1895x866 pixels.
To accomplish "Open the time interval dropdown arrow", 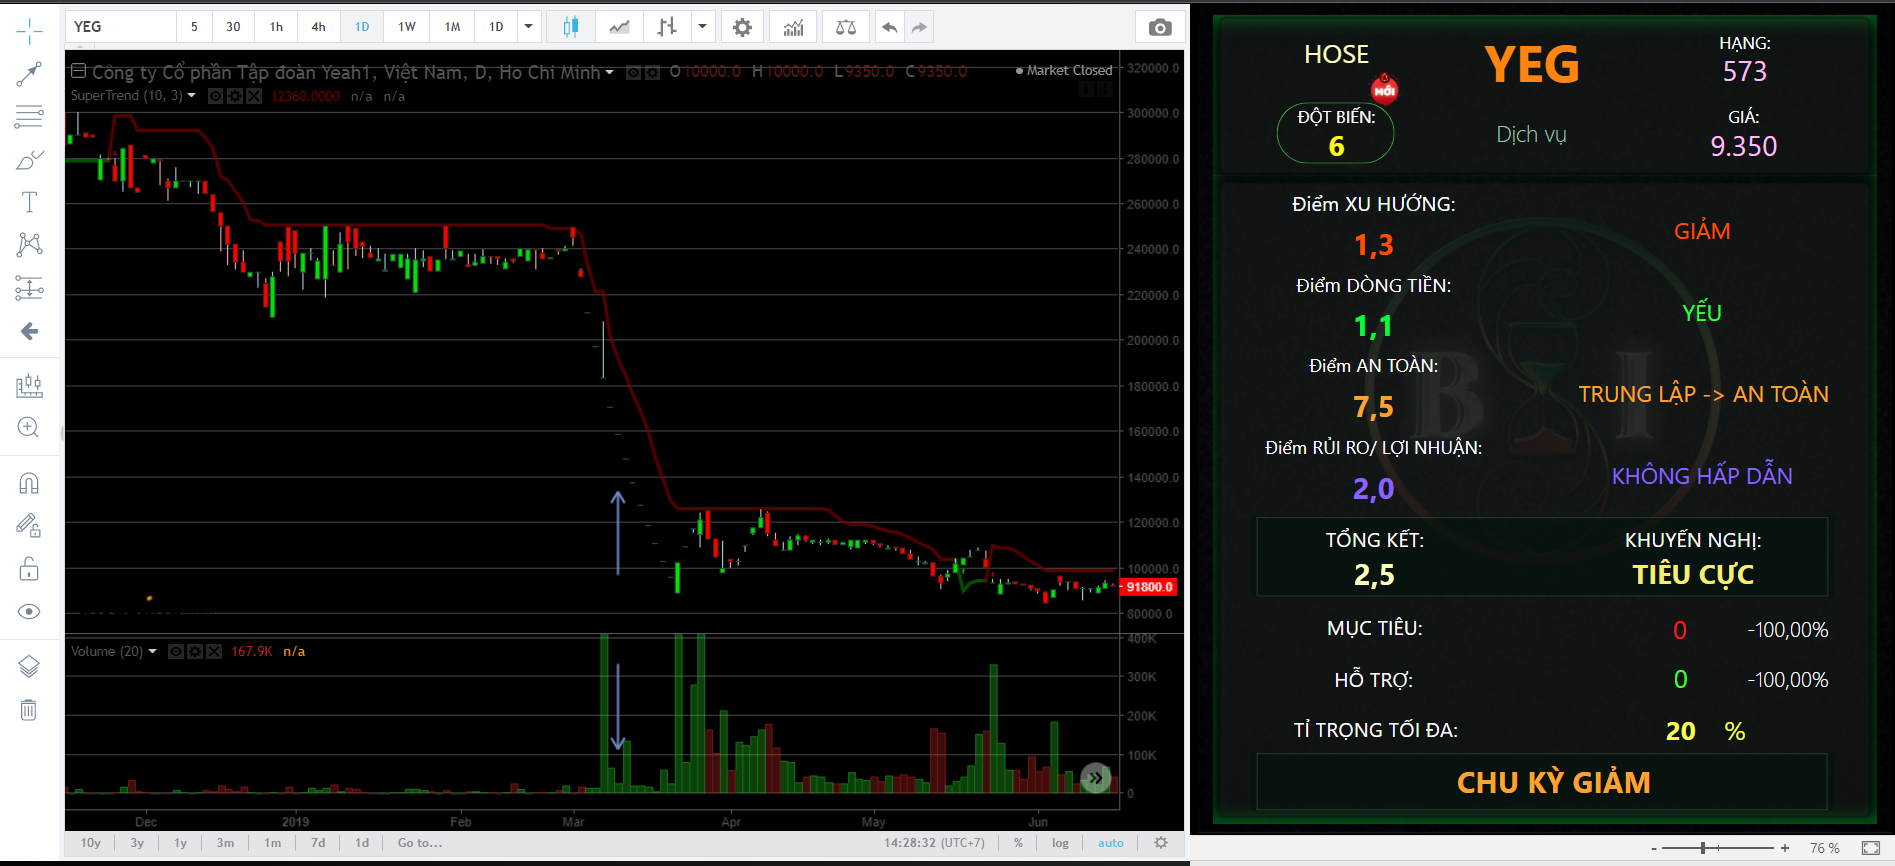I will (x=528, y=27).
